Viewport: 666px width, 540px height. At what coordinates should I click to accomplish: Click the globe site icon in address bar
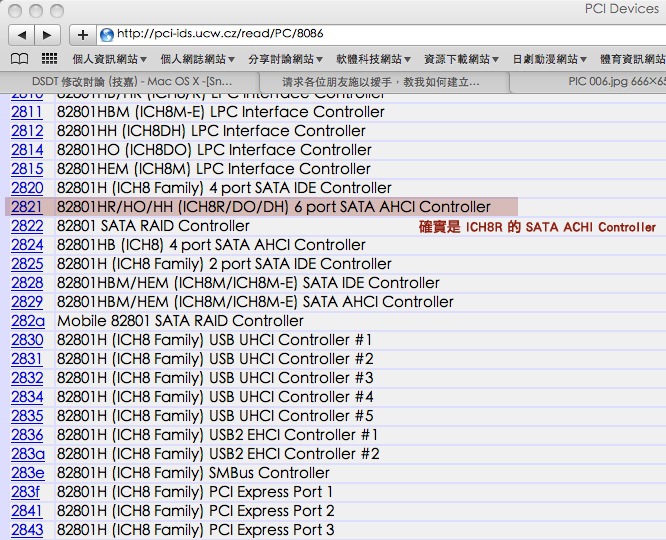[107, 34]
